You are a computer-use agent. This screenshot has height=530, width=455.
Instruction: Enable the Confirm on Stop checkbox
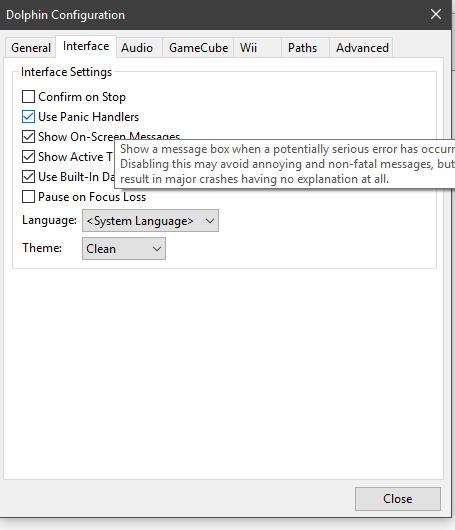tap(28, 97)
